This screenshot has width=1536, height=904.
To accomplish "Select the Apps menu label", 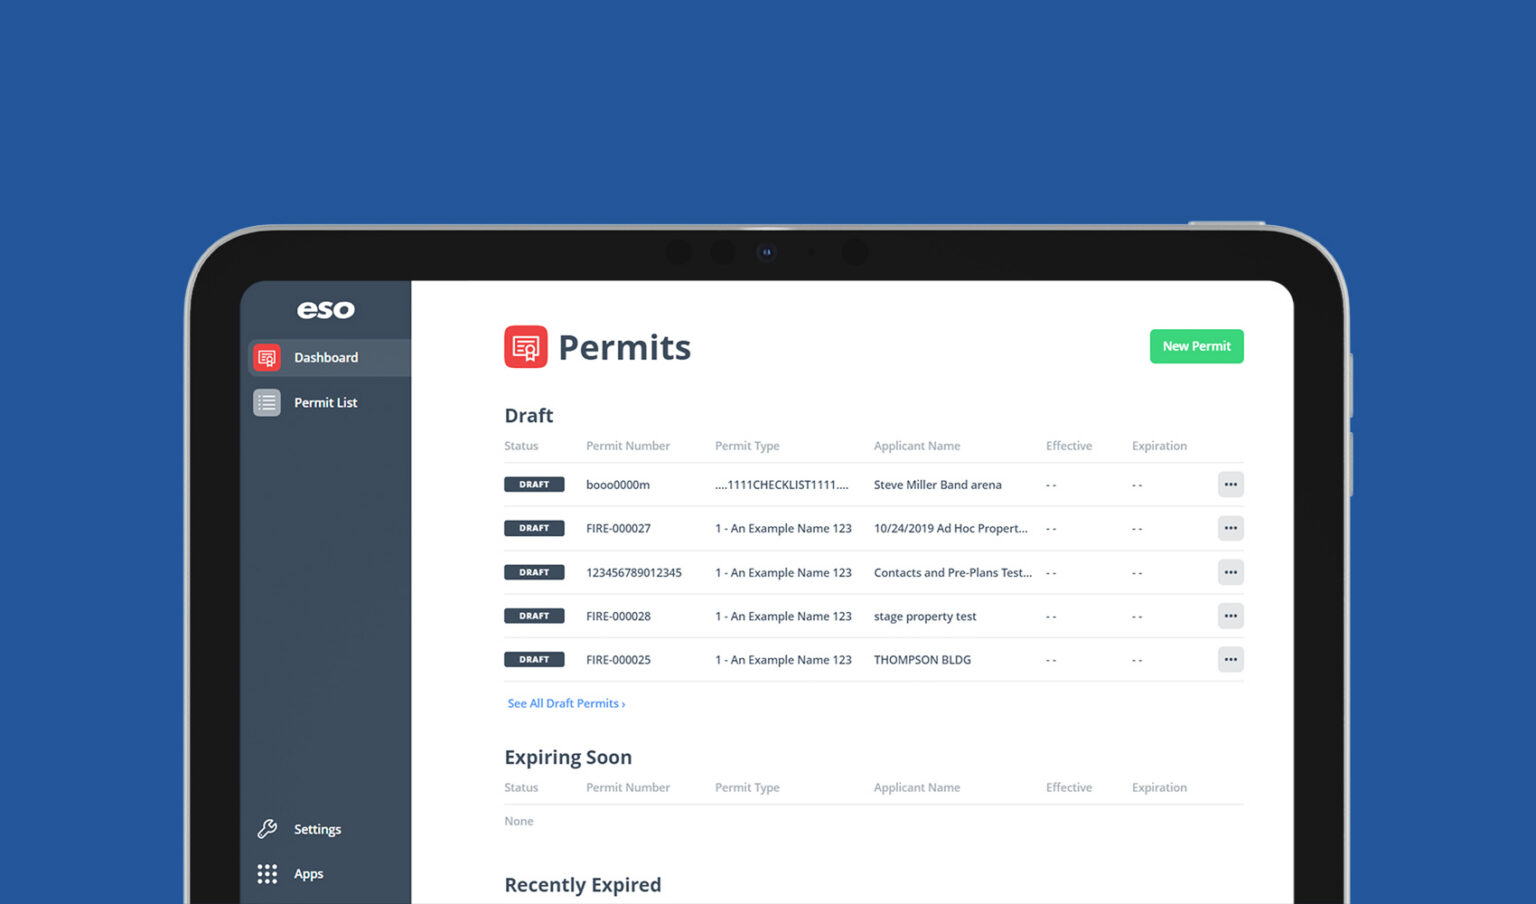I will (x=308, y=874).
